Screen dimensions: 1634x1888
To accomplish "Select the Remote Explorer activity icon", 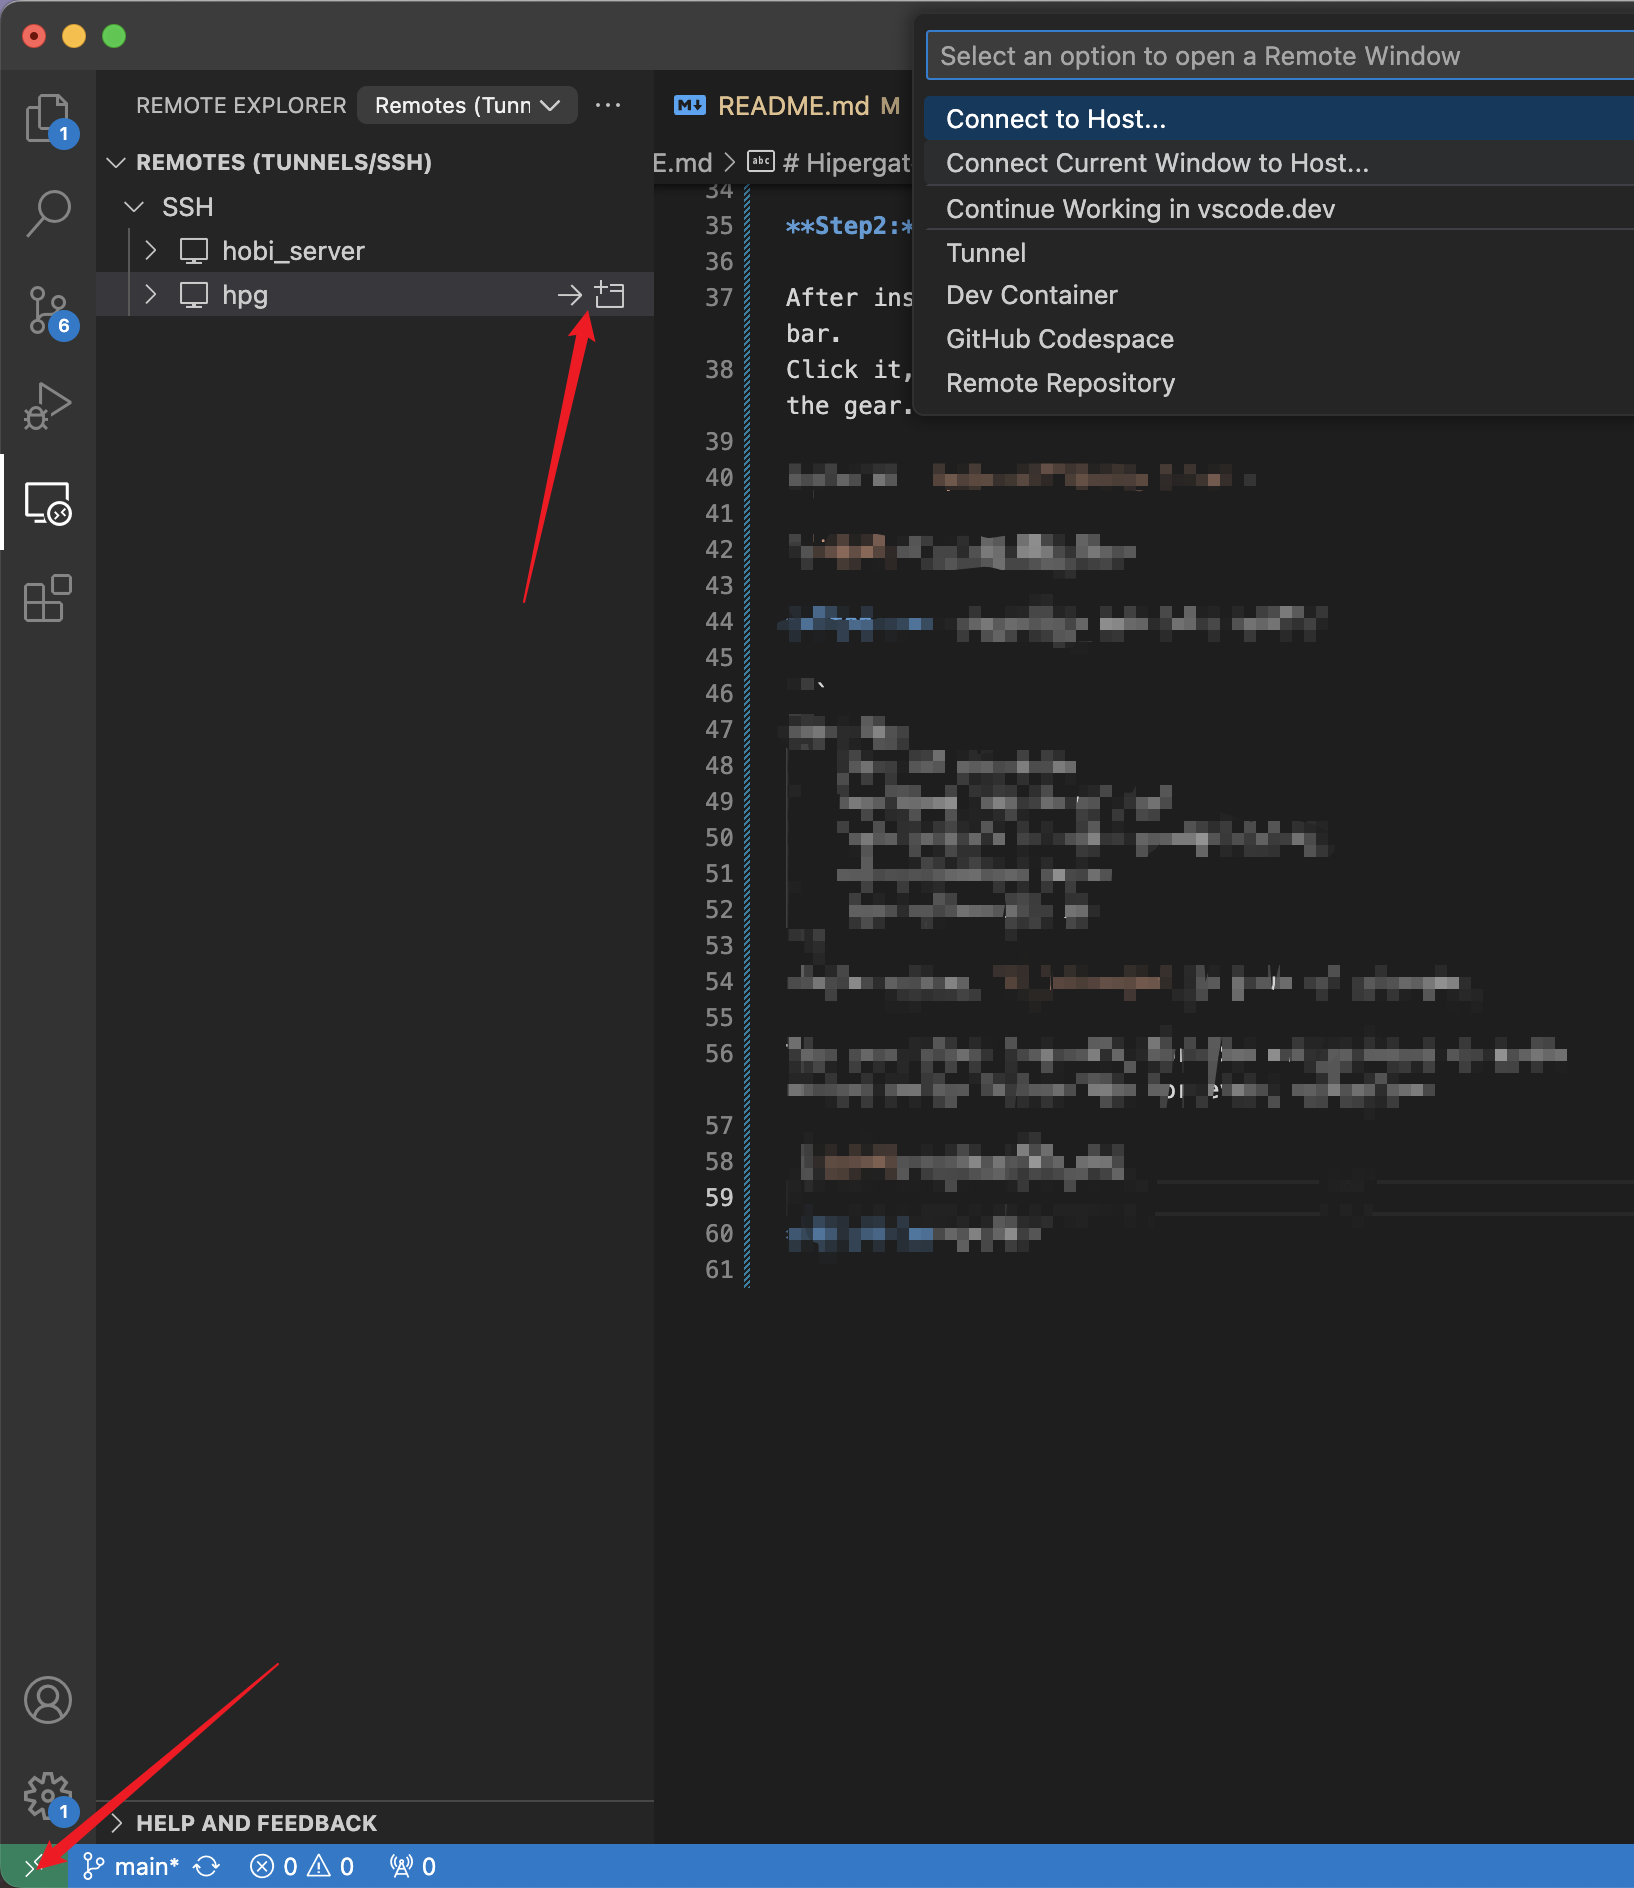I will pyautogui.click(x=48, y=502).
